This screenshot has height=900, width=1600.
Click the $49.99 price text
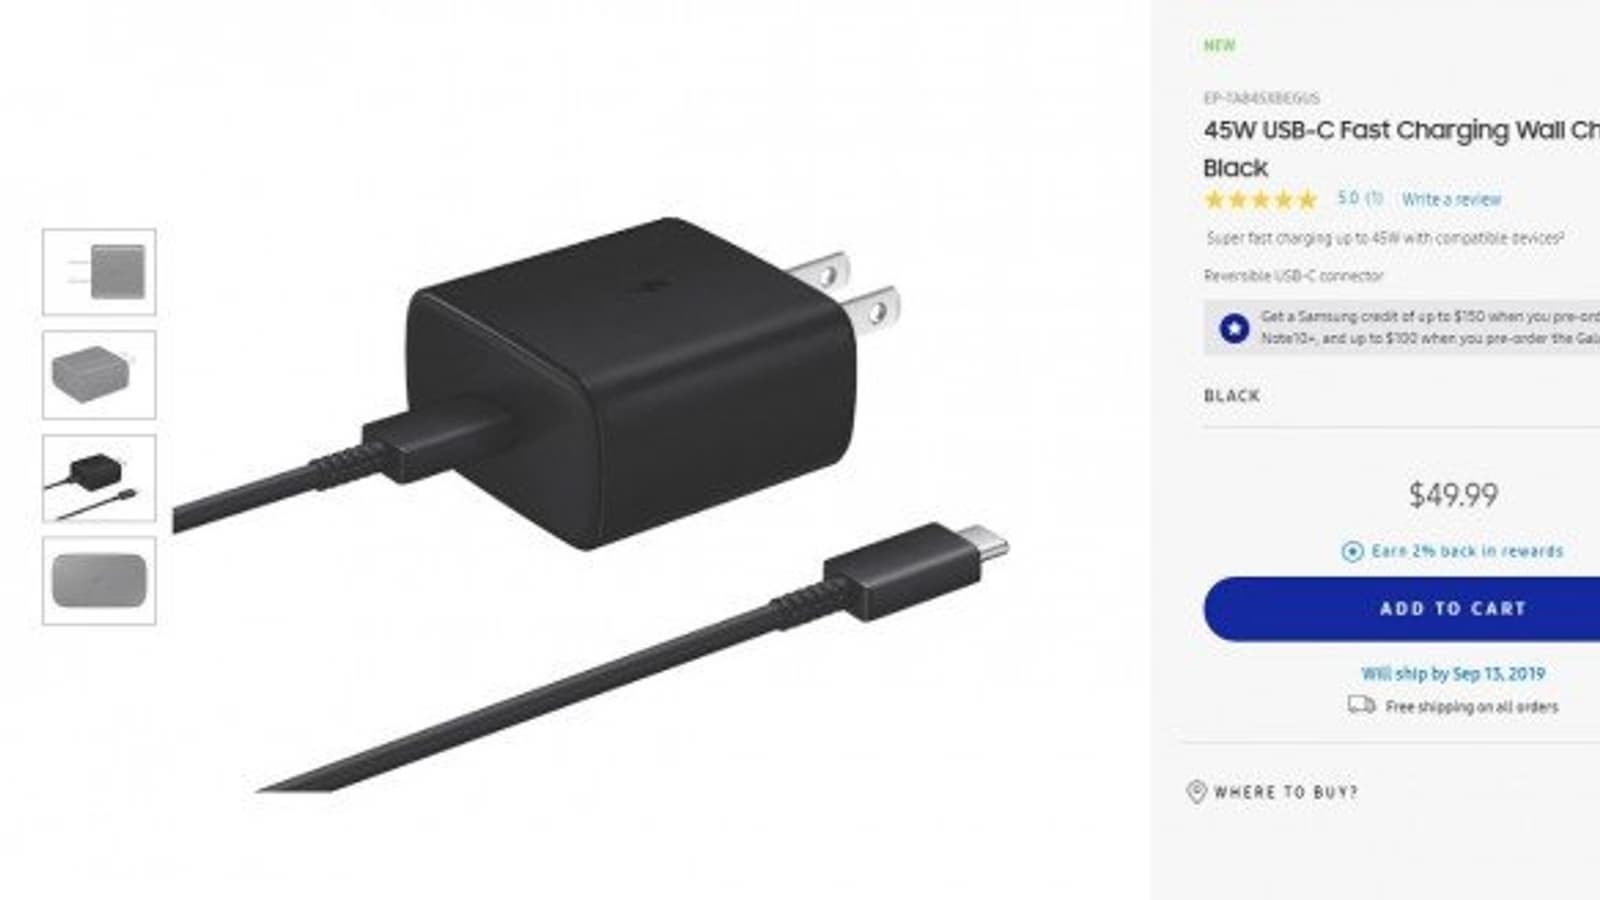coord(1453,495)
